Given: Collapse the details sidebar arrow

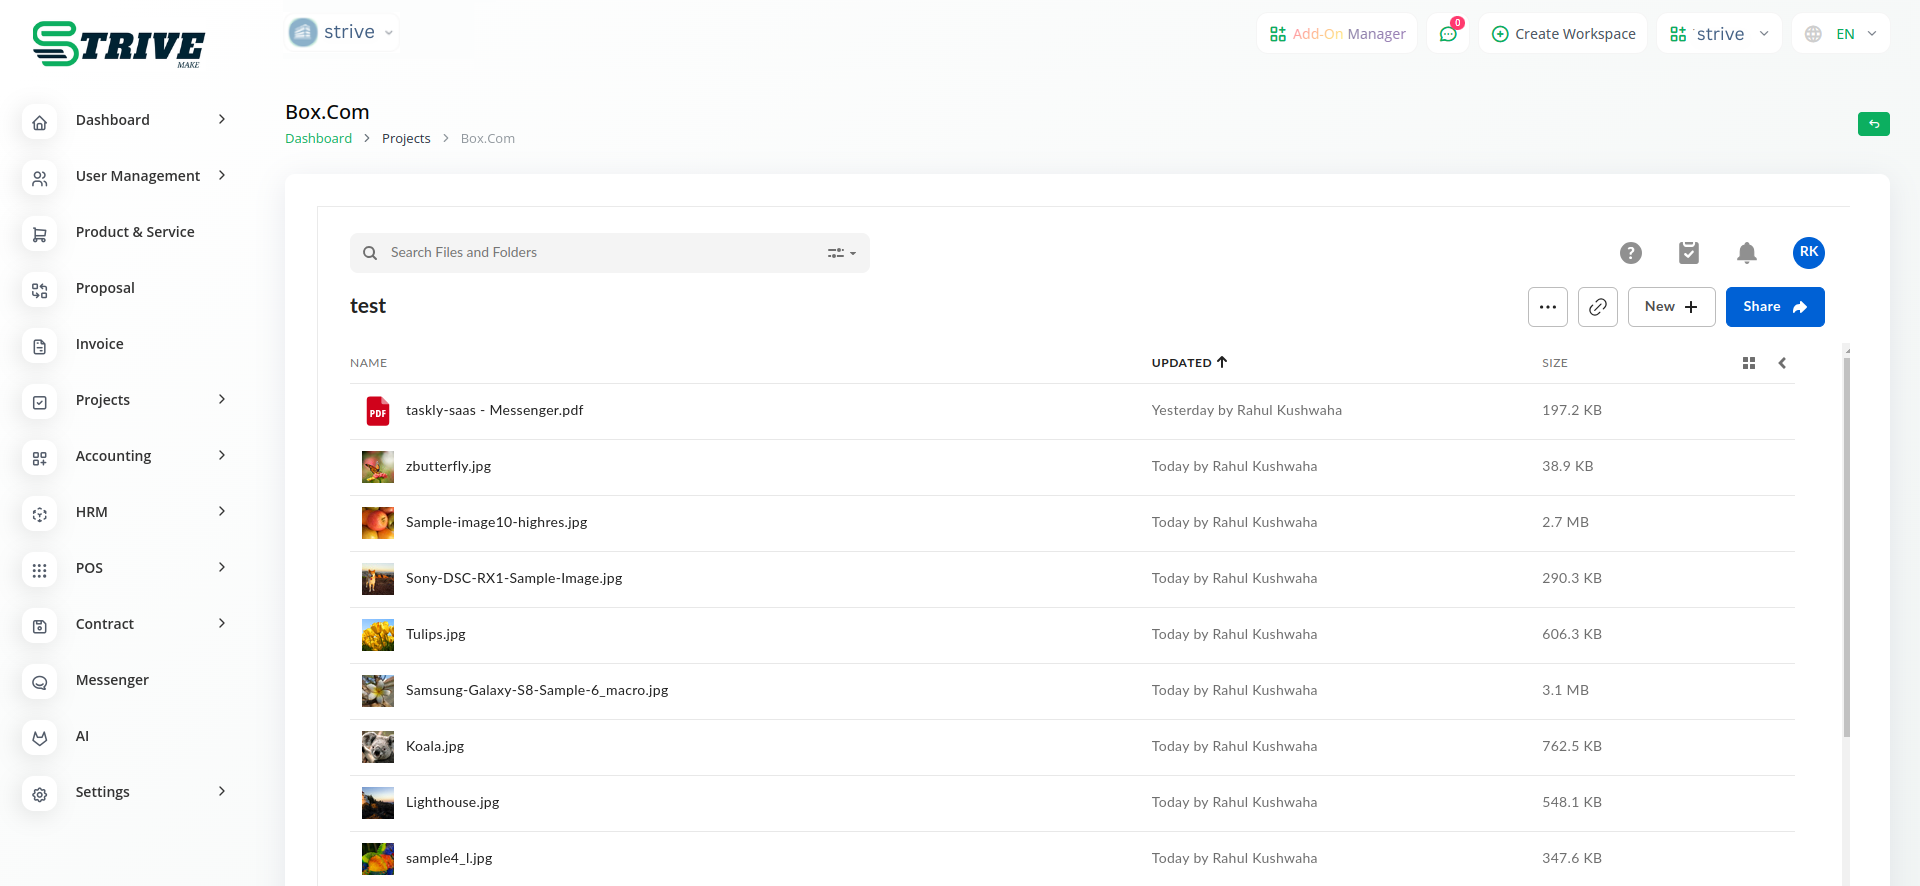Looking at the screenshot, I should coord(1782,363).
